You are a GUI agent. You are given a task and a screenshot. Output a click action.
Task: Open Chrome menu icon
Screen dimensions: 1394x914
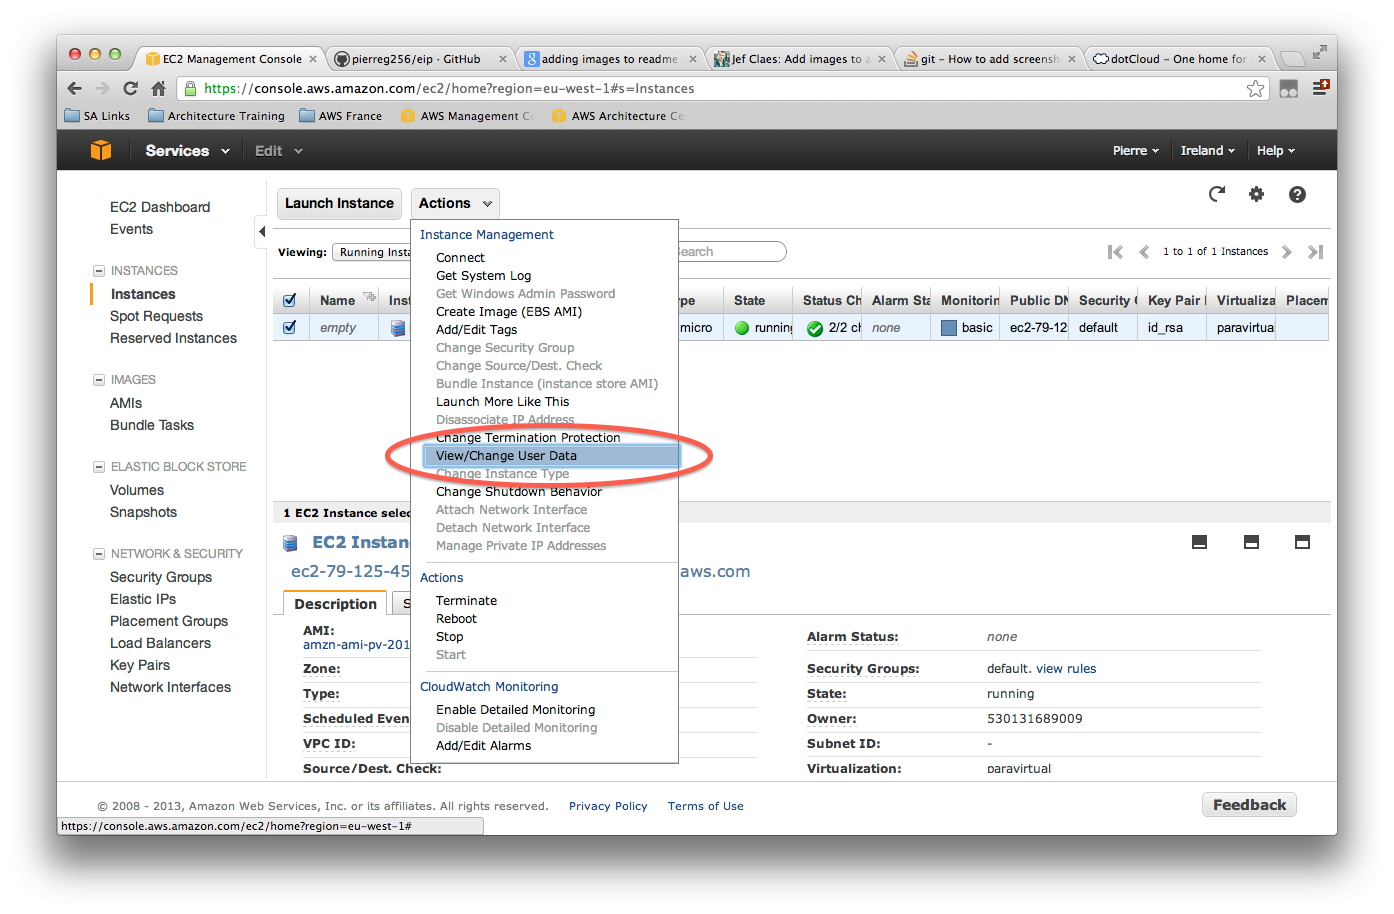tap(1321, 88)
